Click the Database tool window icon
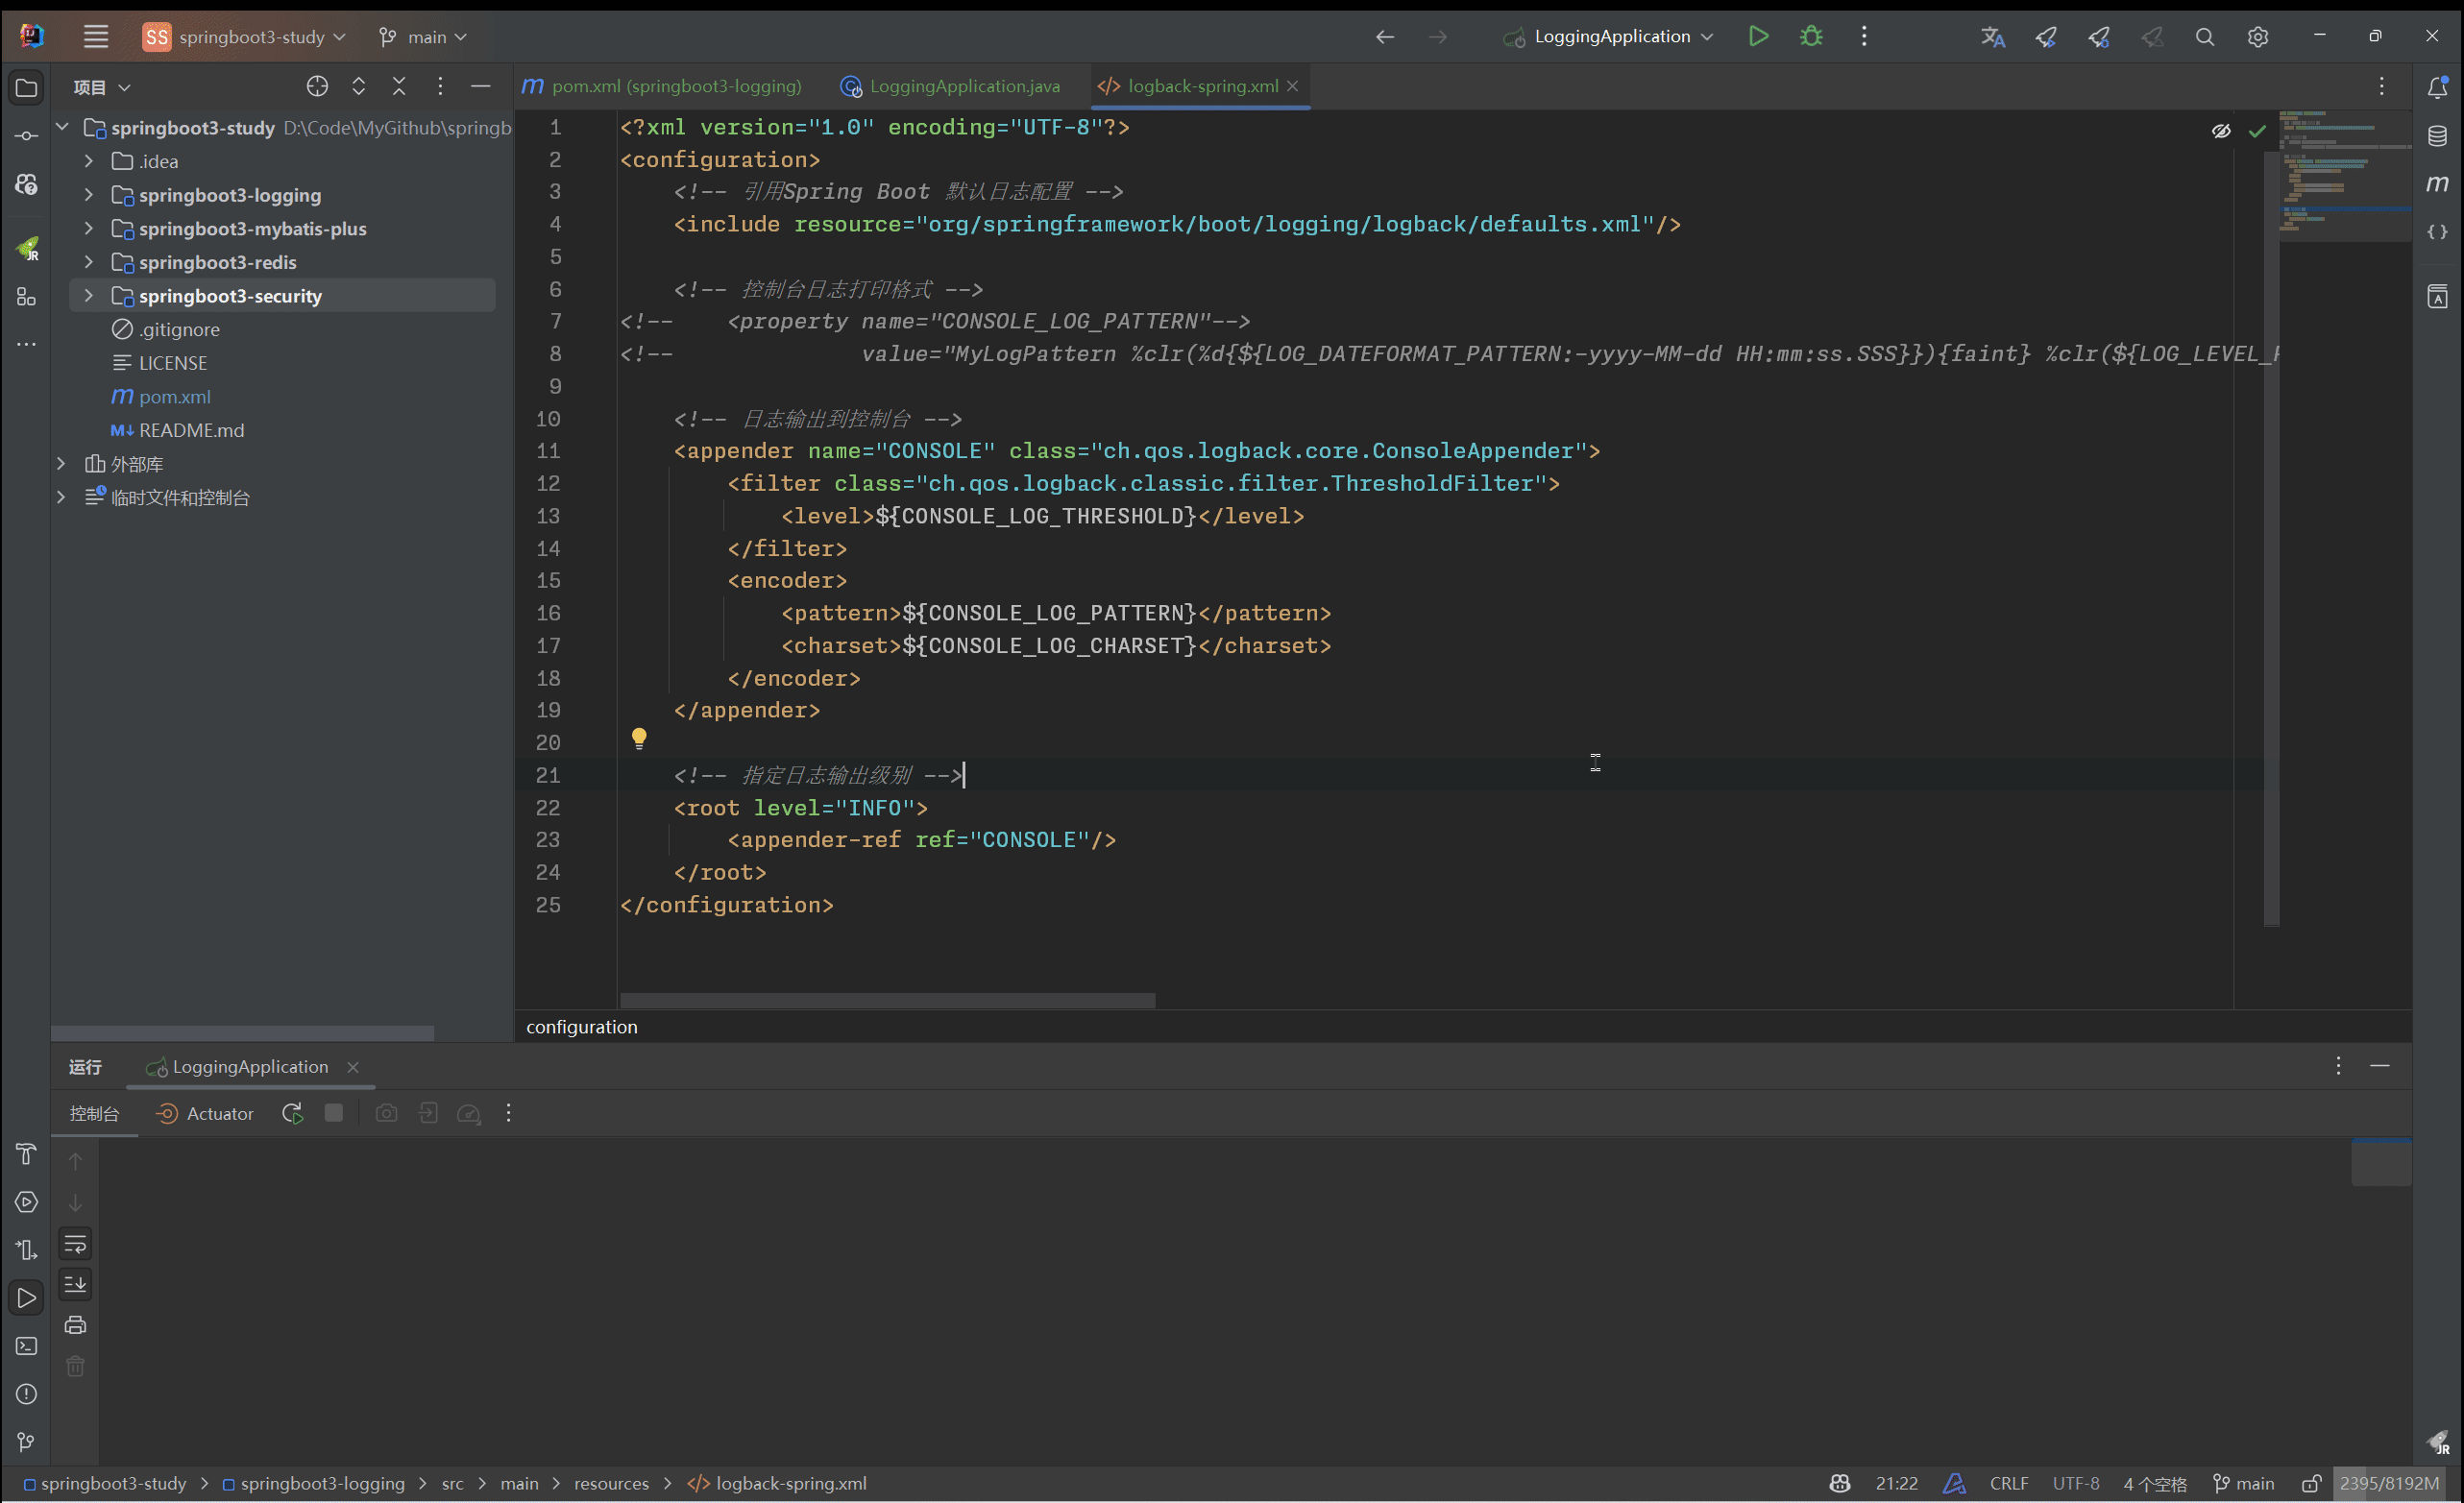 click(x=2438, y=135)
